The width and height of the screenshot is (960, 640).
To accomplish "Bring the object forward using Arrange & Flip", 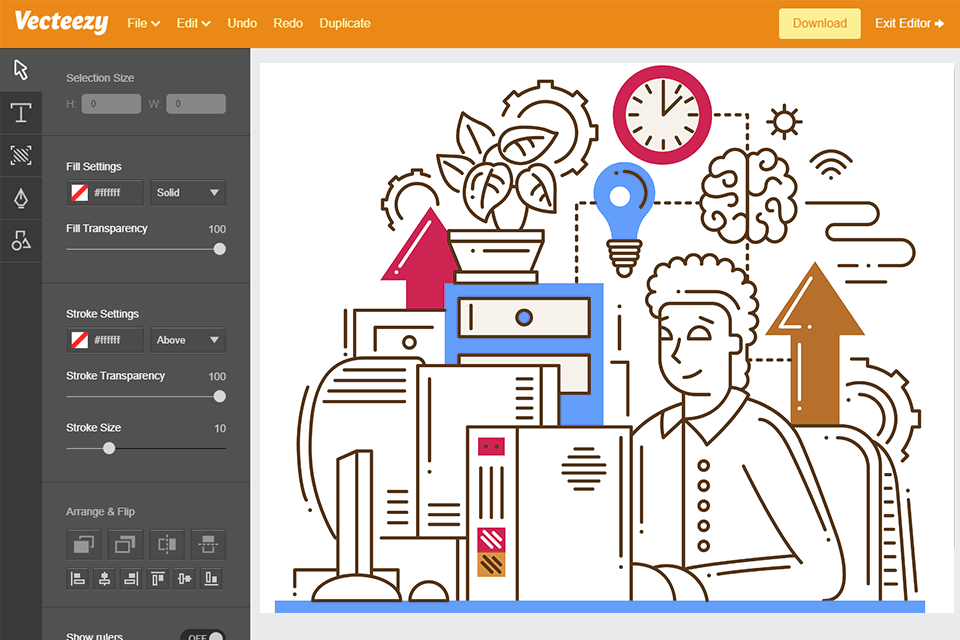I will tap(83, 544).
